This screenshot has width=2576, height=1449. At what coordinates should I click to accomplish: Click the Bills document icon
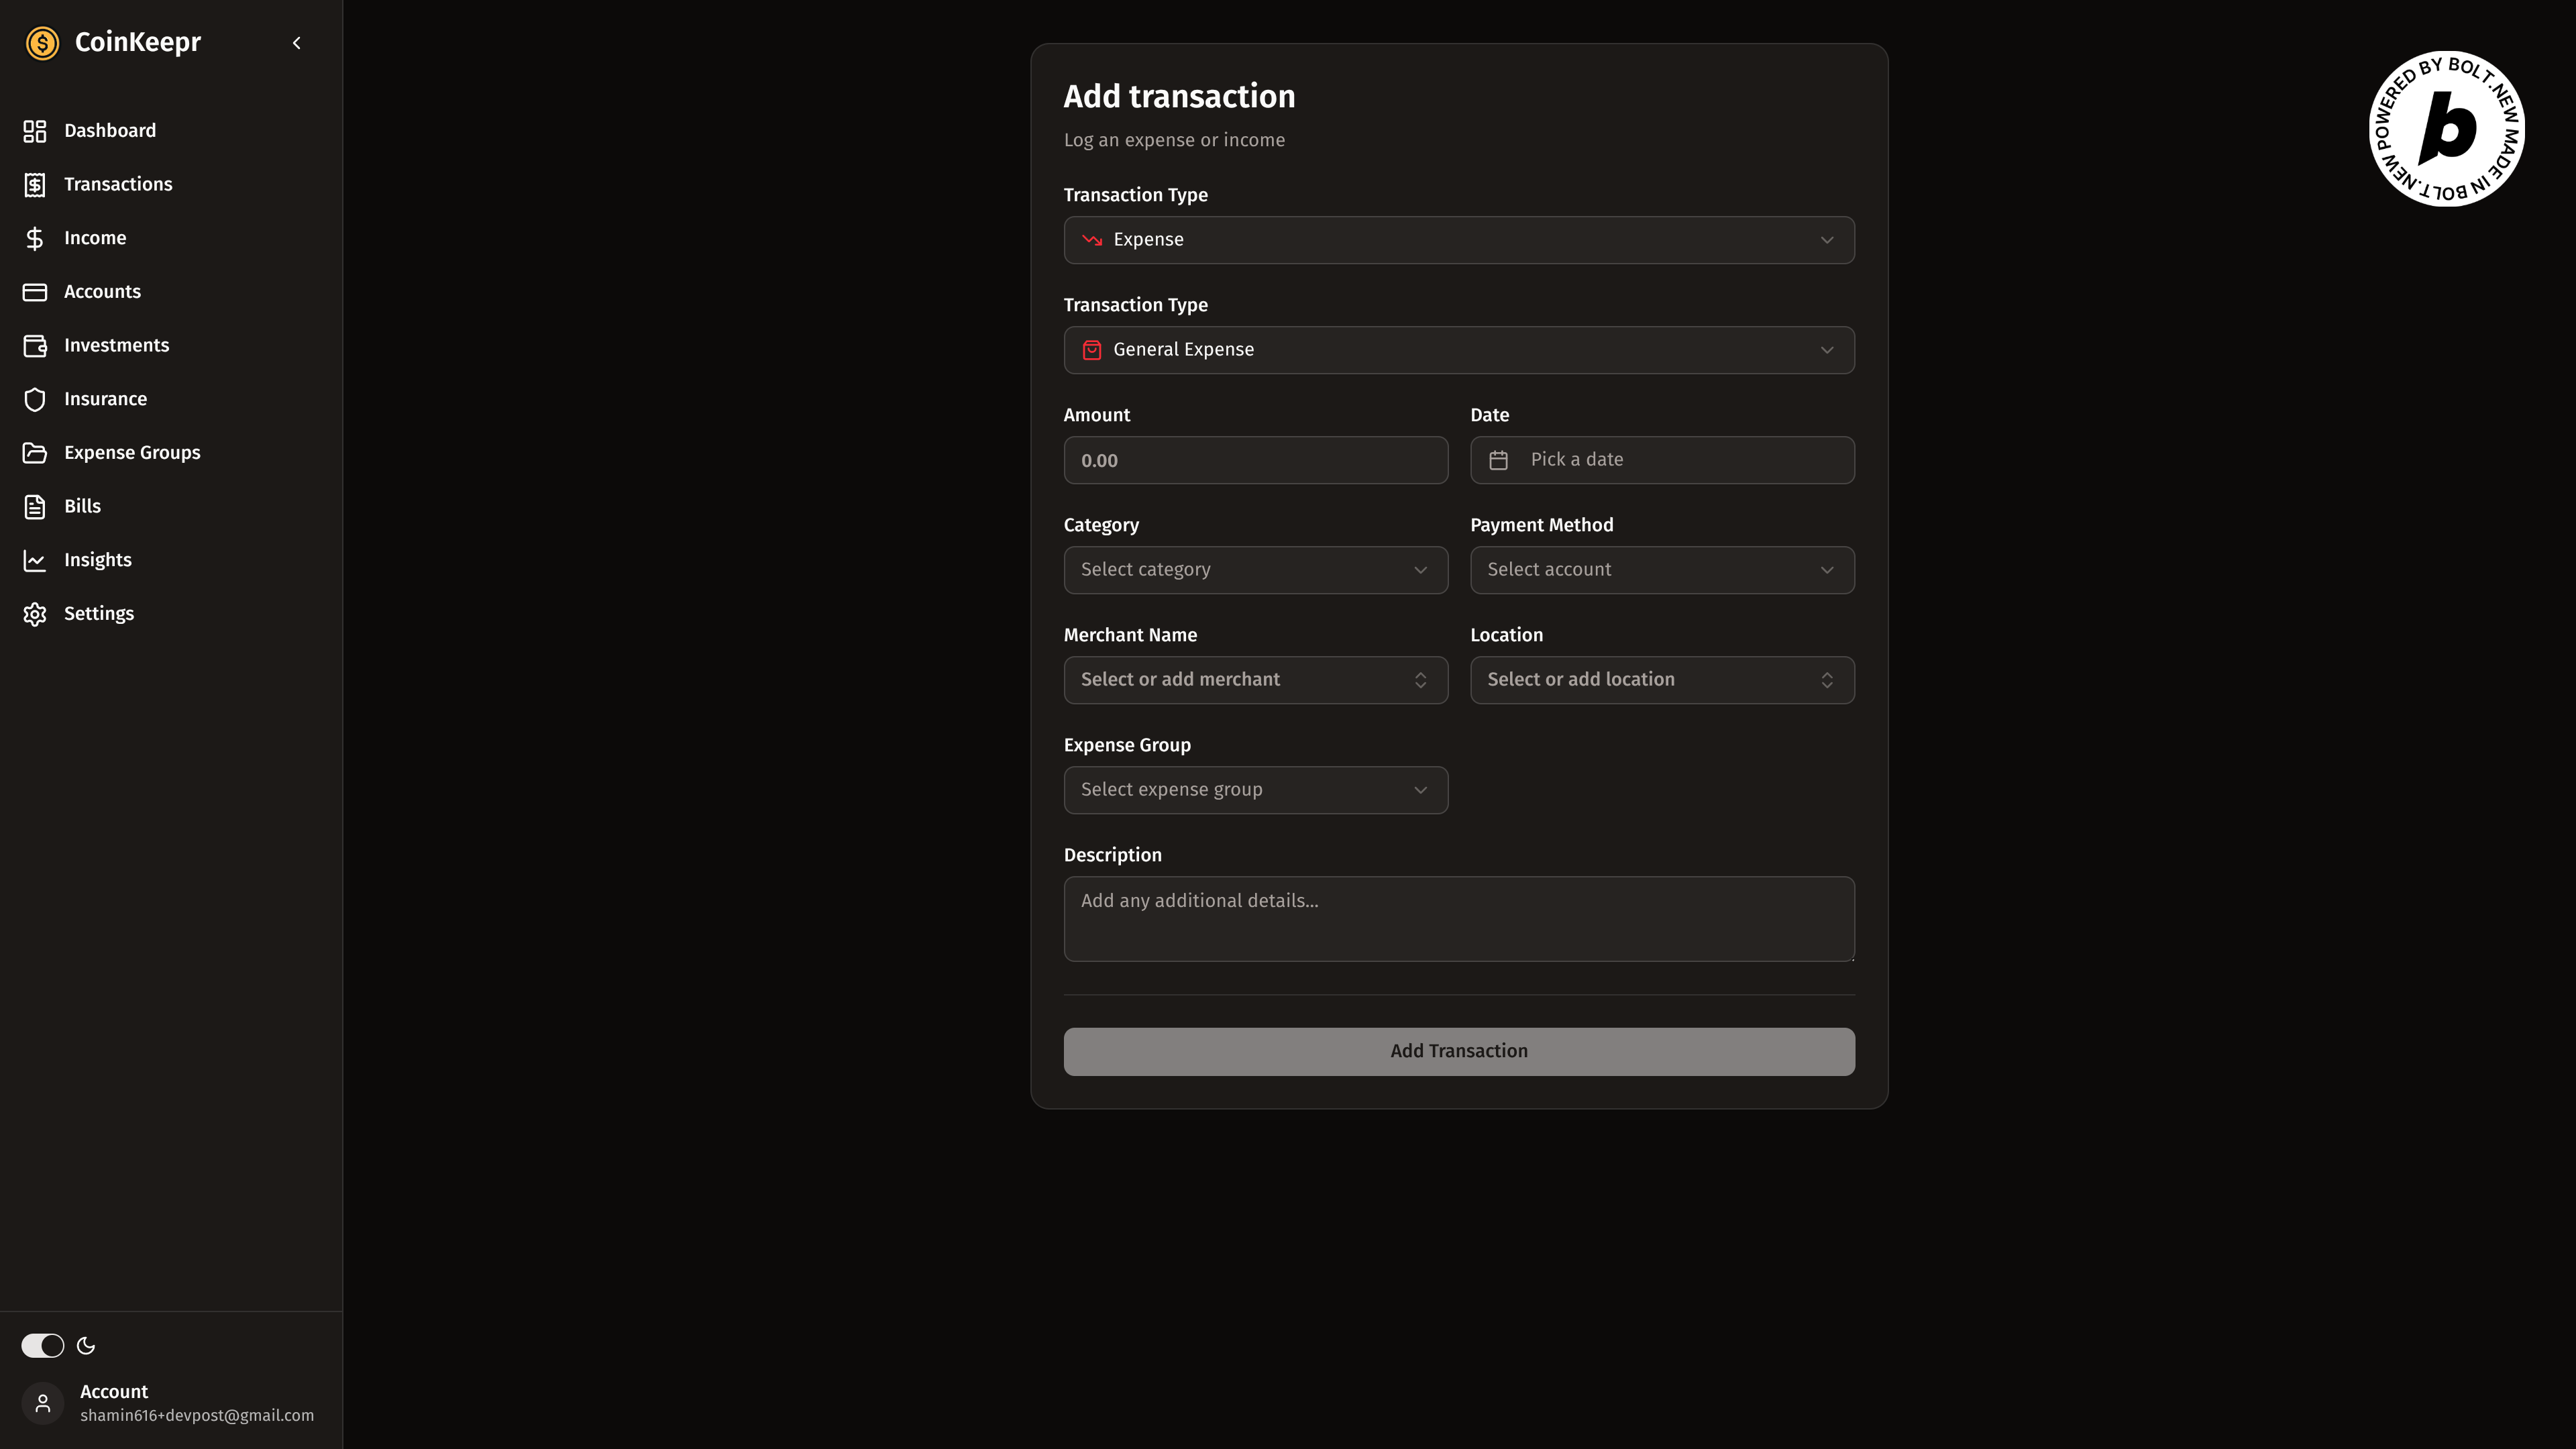pos(35,507)
